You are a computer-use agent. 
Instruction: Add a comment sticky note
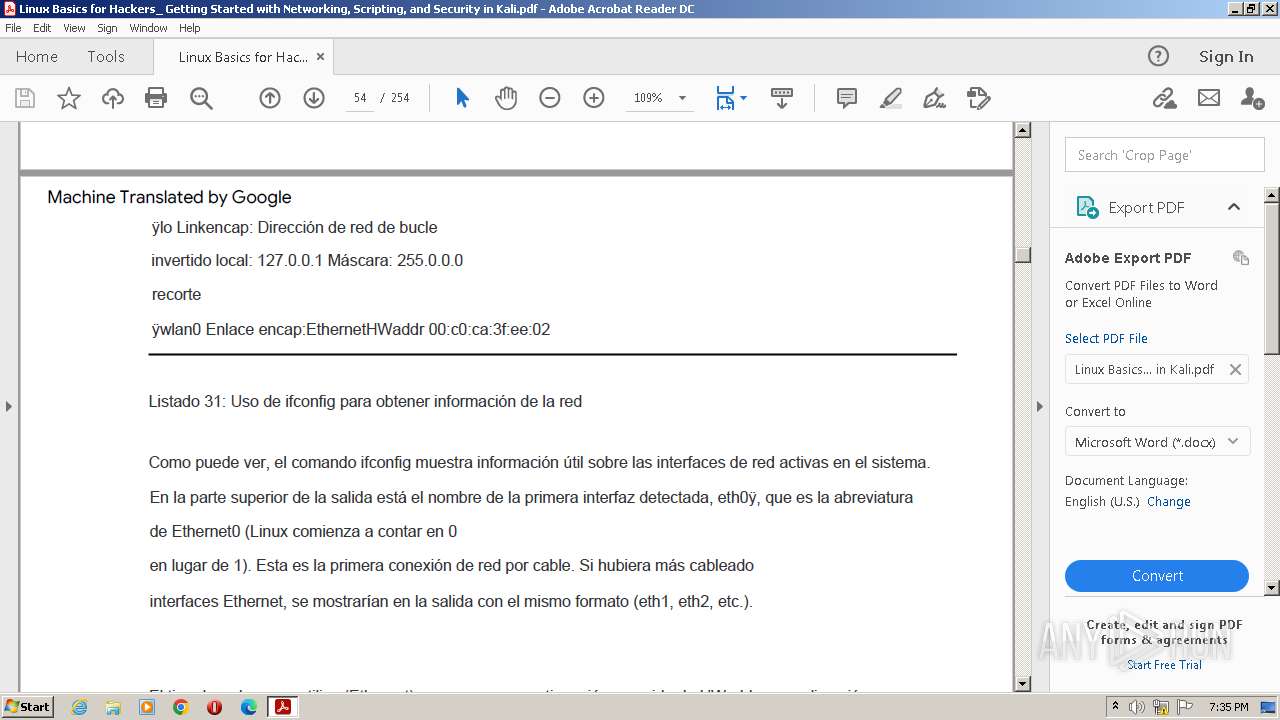point(847,98)
